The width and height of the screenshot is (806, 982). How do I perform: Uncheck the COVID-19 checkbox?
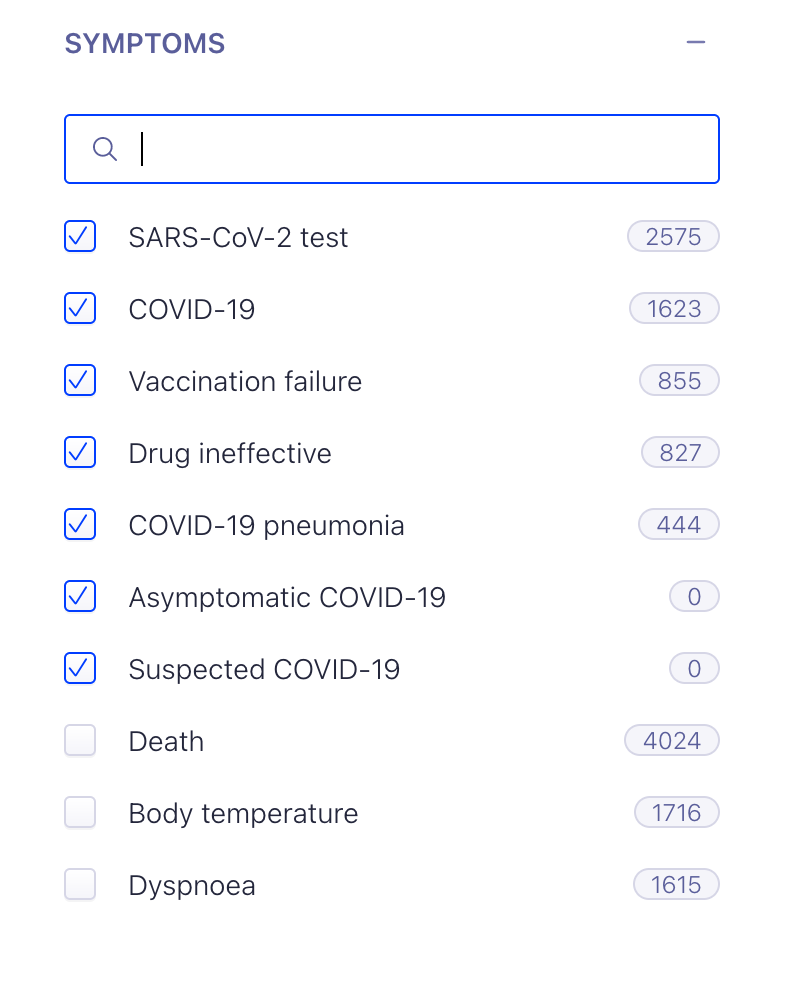80,308
